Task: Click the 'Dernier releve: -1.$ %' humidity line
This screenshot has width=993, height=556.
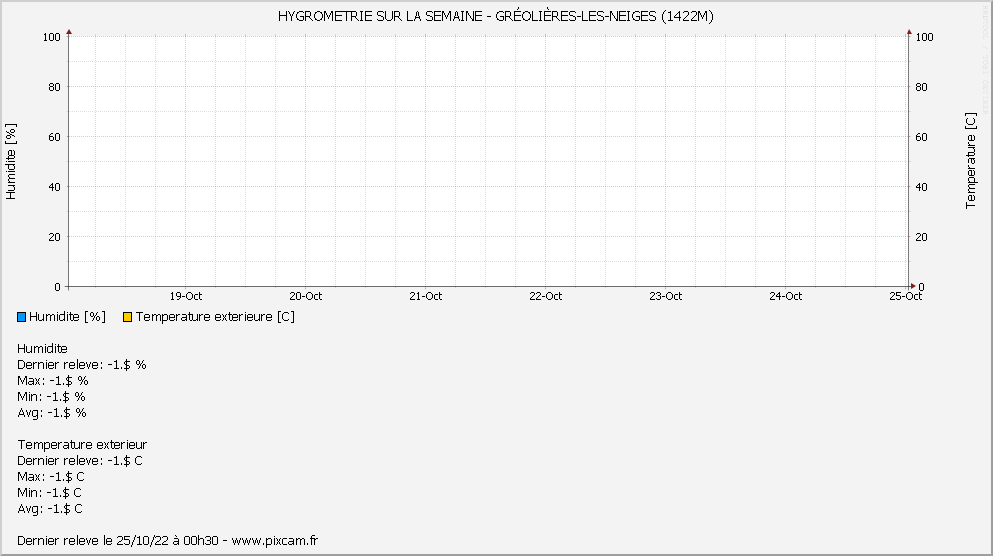Action: click(x=82, y=365)
